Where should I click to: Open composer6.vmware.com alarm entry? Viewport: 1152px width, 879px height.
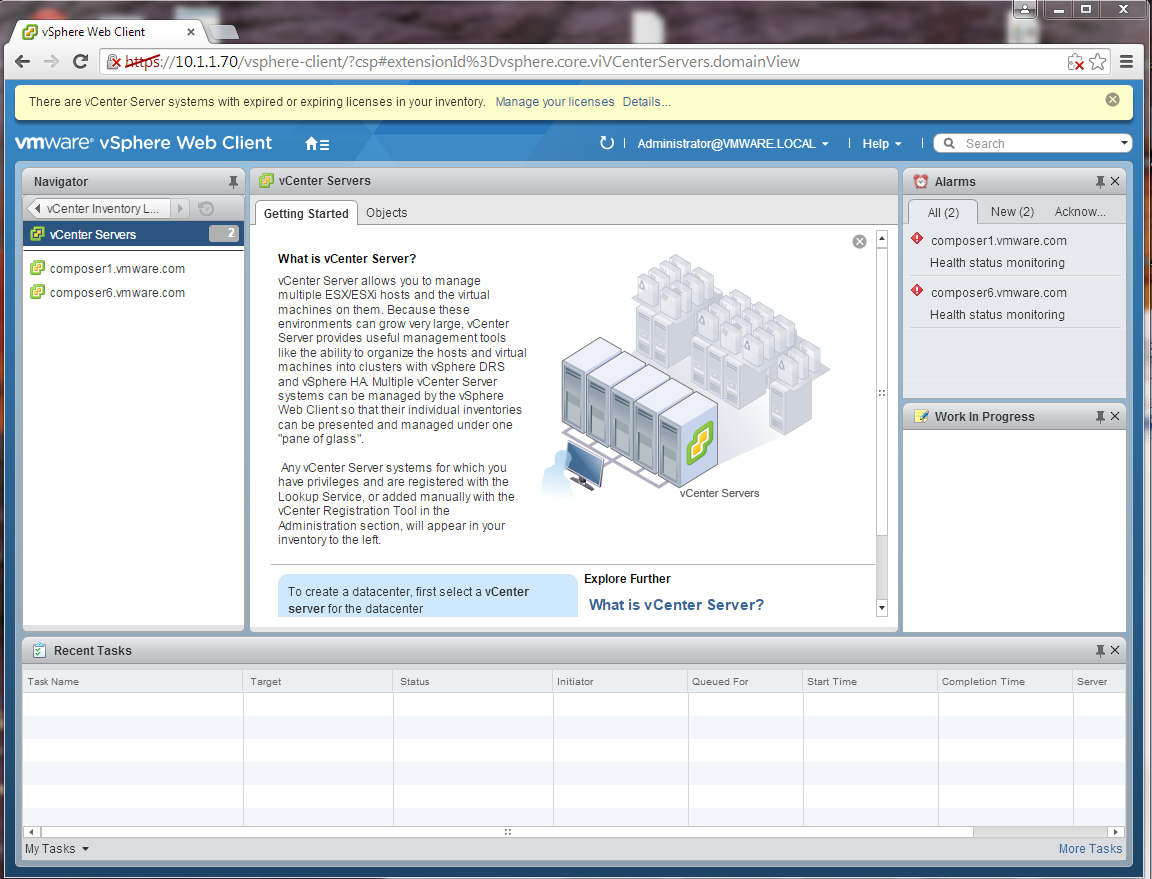click(x=998, y=293)
